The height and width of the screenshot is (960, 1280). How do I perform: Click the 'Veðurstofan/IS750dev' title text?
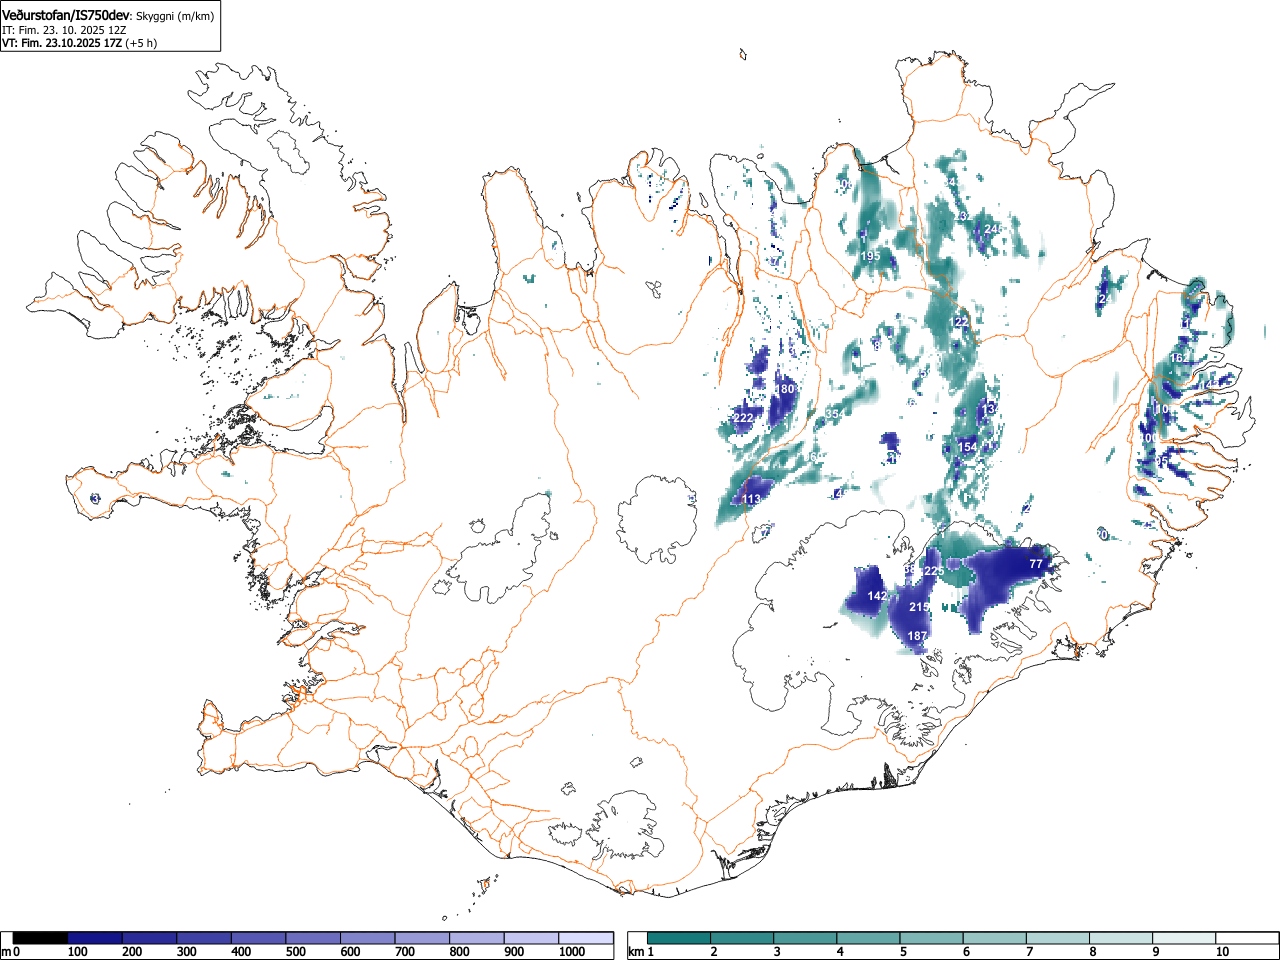coord(67,14)
